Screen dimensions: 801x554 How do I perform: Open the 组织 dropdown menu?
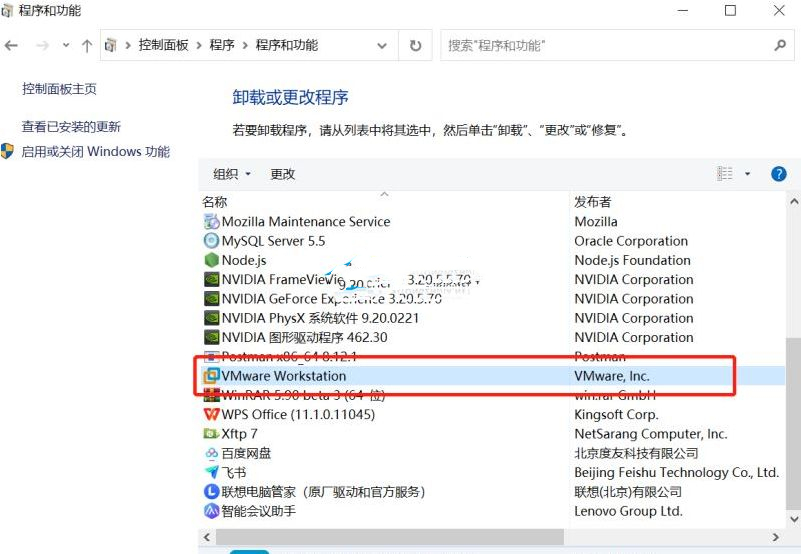(232, 174)
